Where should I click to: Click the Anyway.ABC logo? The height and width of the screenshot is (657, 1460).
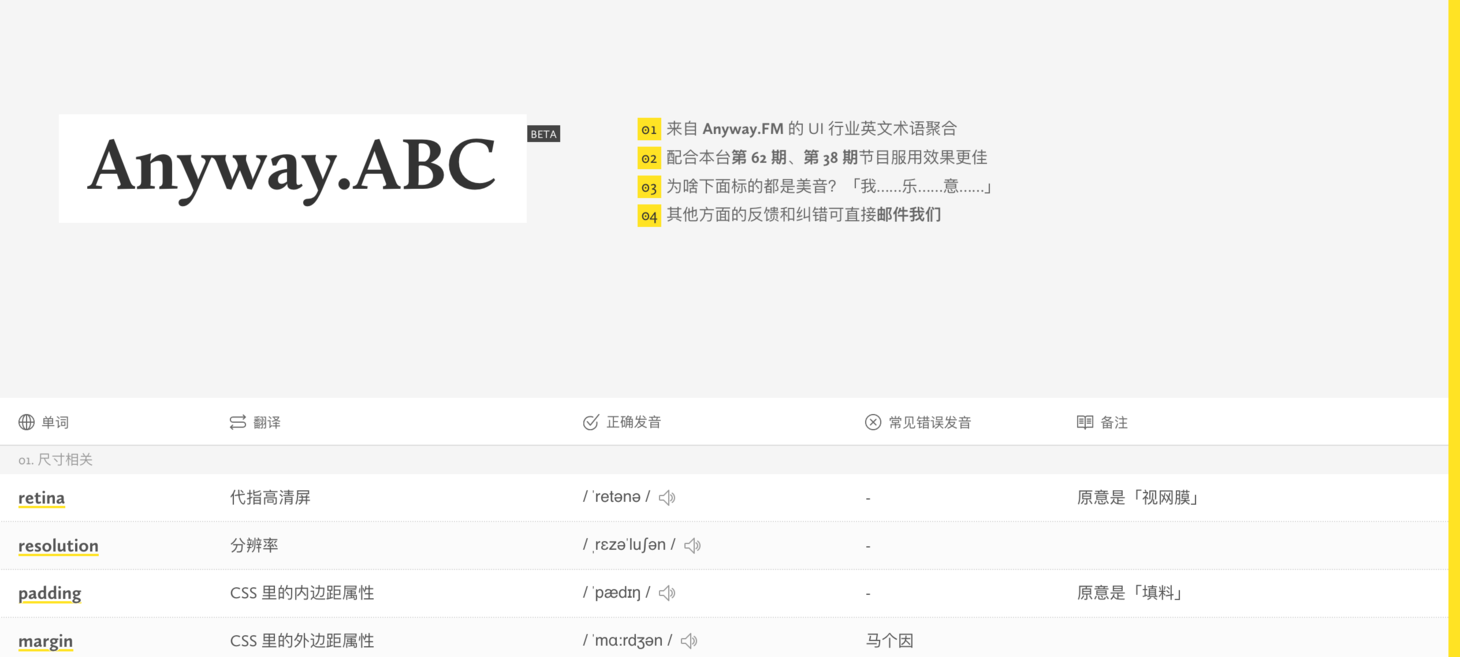coord(292,168)
